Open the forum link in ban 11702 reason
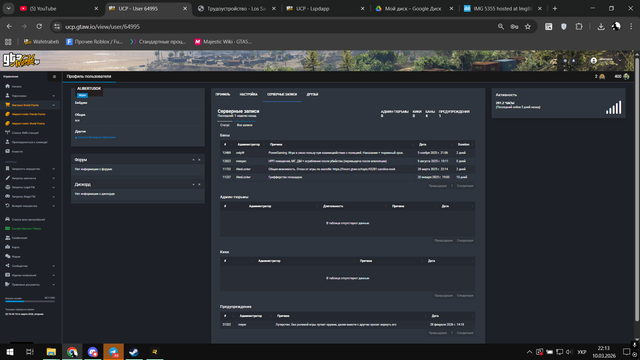This screenshot has height=360, width=640. pos(364,169)
